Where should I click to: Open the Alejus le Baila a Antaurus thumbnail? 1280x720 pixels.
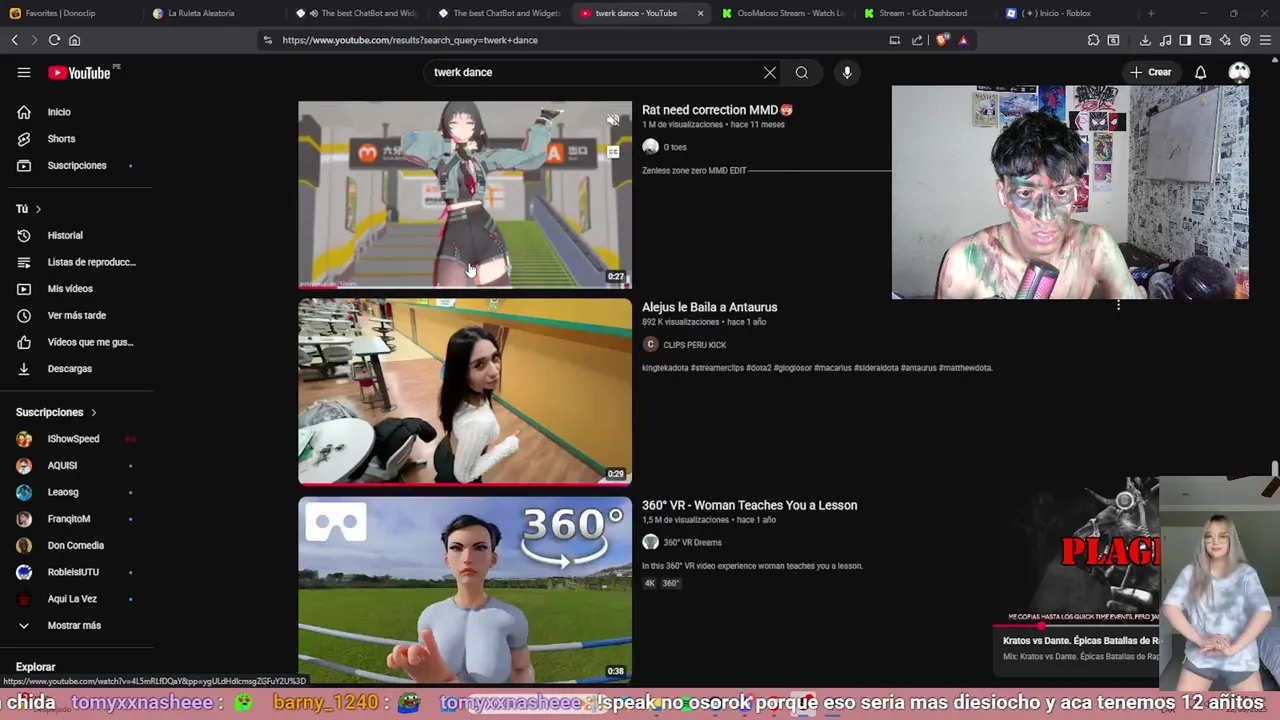click(465, 391)
